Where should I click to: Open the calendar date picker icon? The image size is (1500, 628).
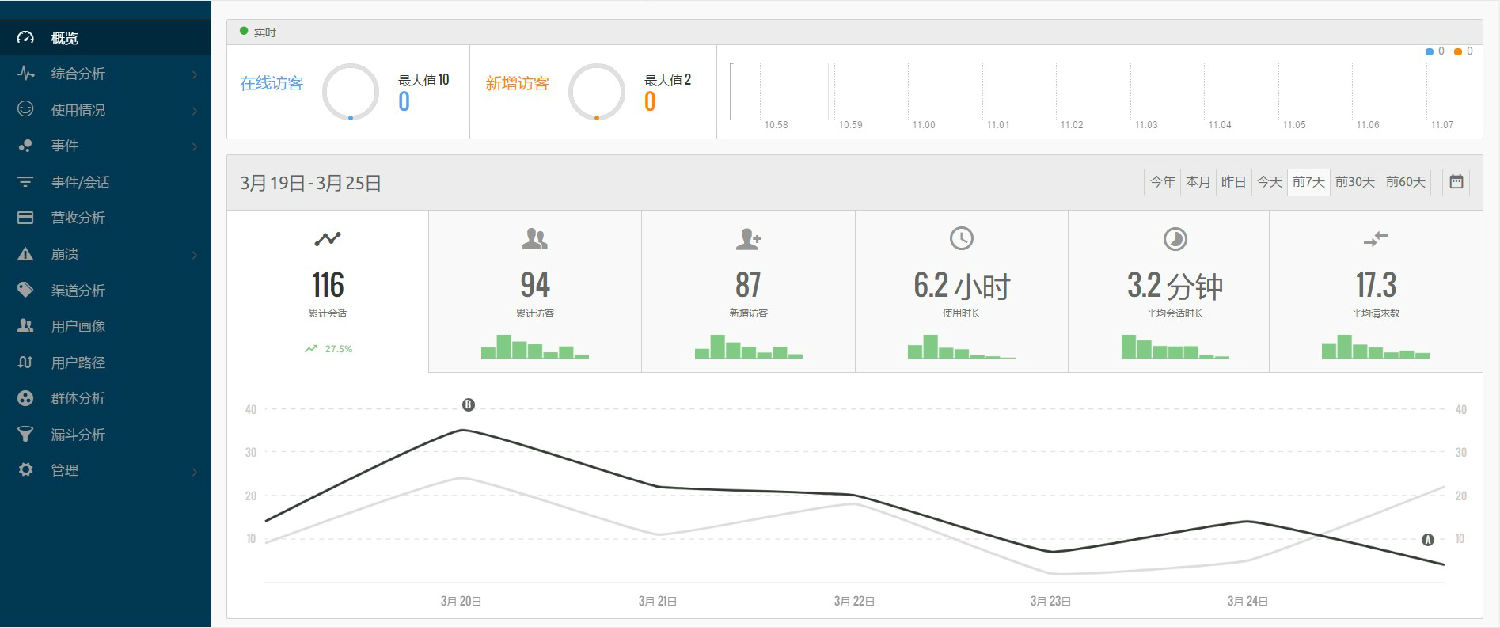pos(1456,182)
